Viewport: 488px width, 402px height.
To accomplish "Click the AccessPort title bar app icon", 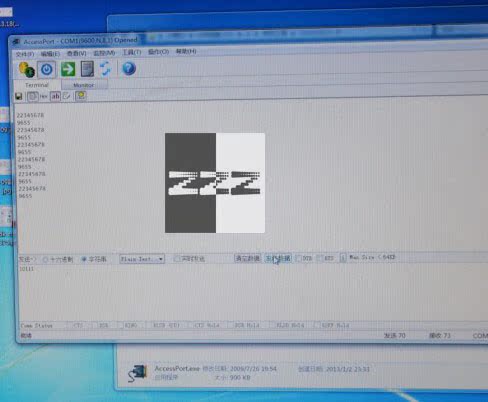I will click(x=16, y=42).
